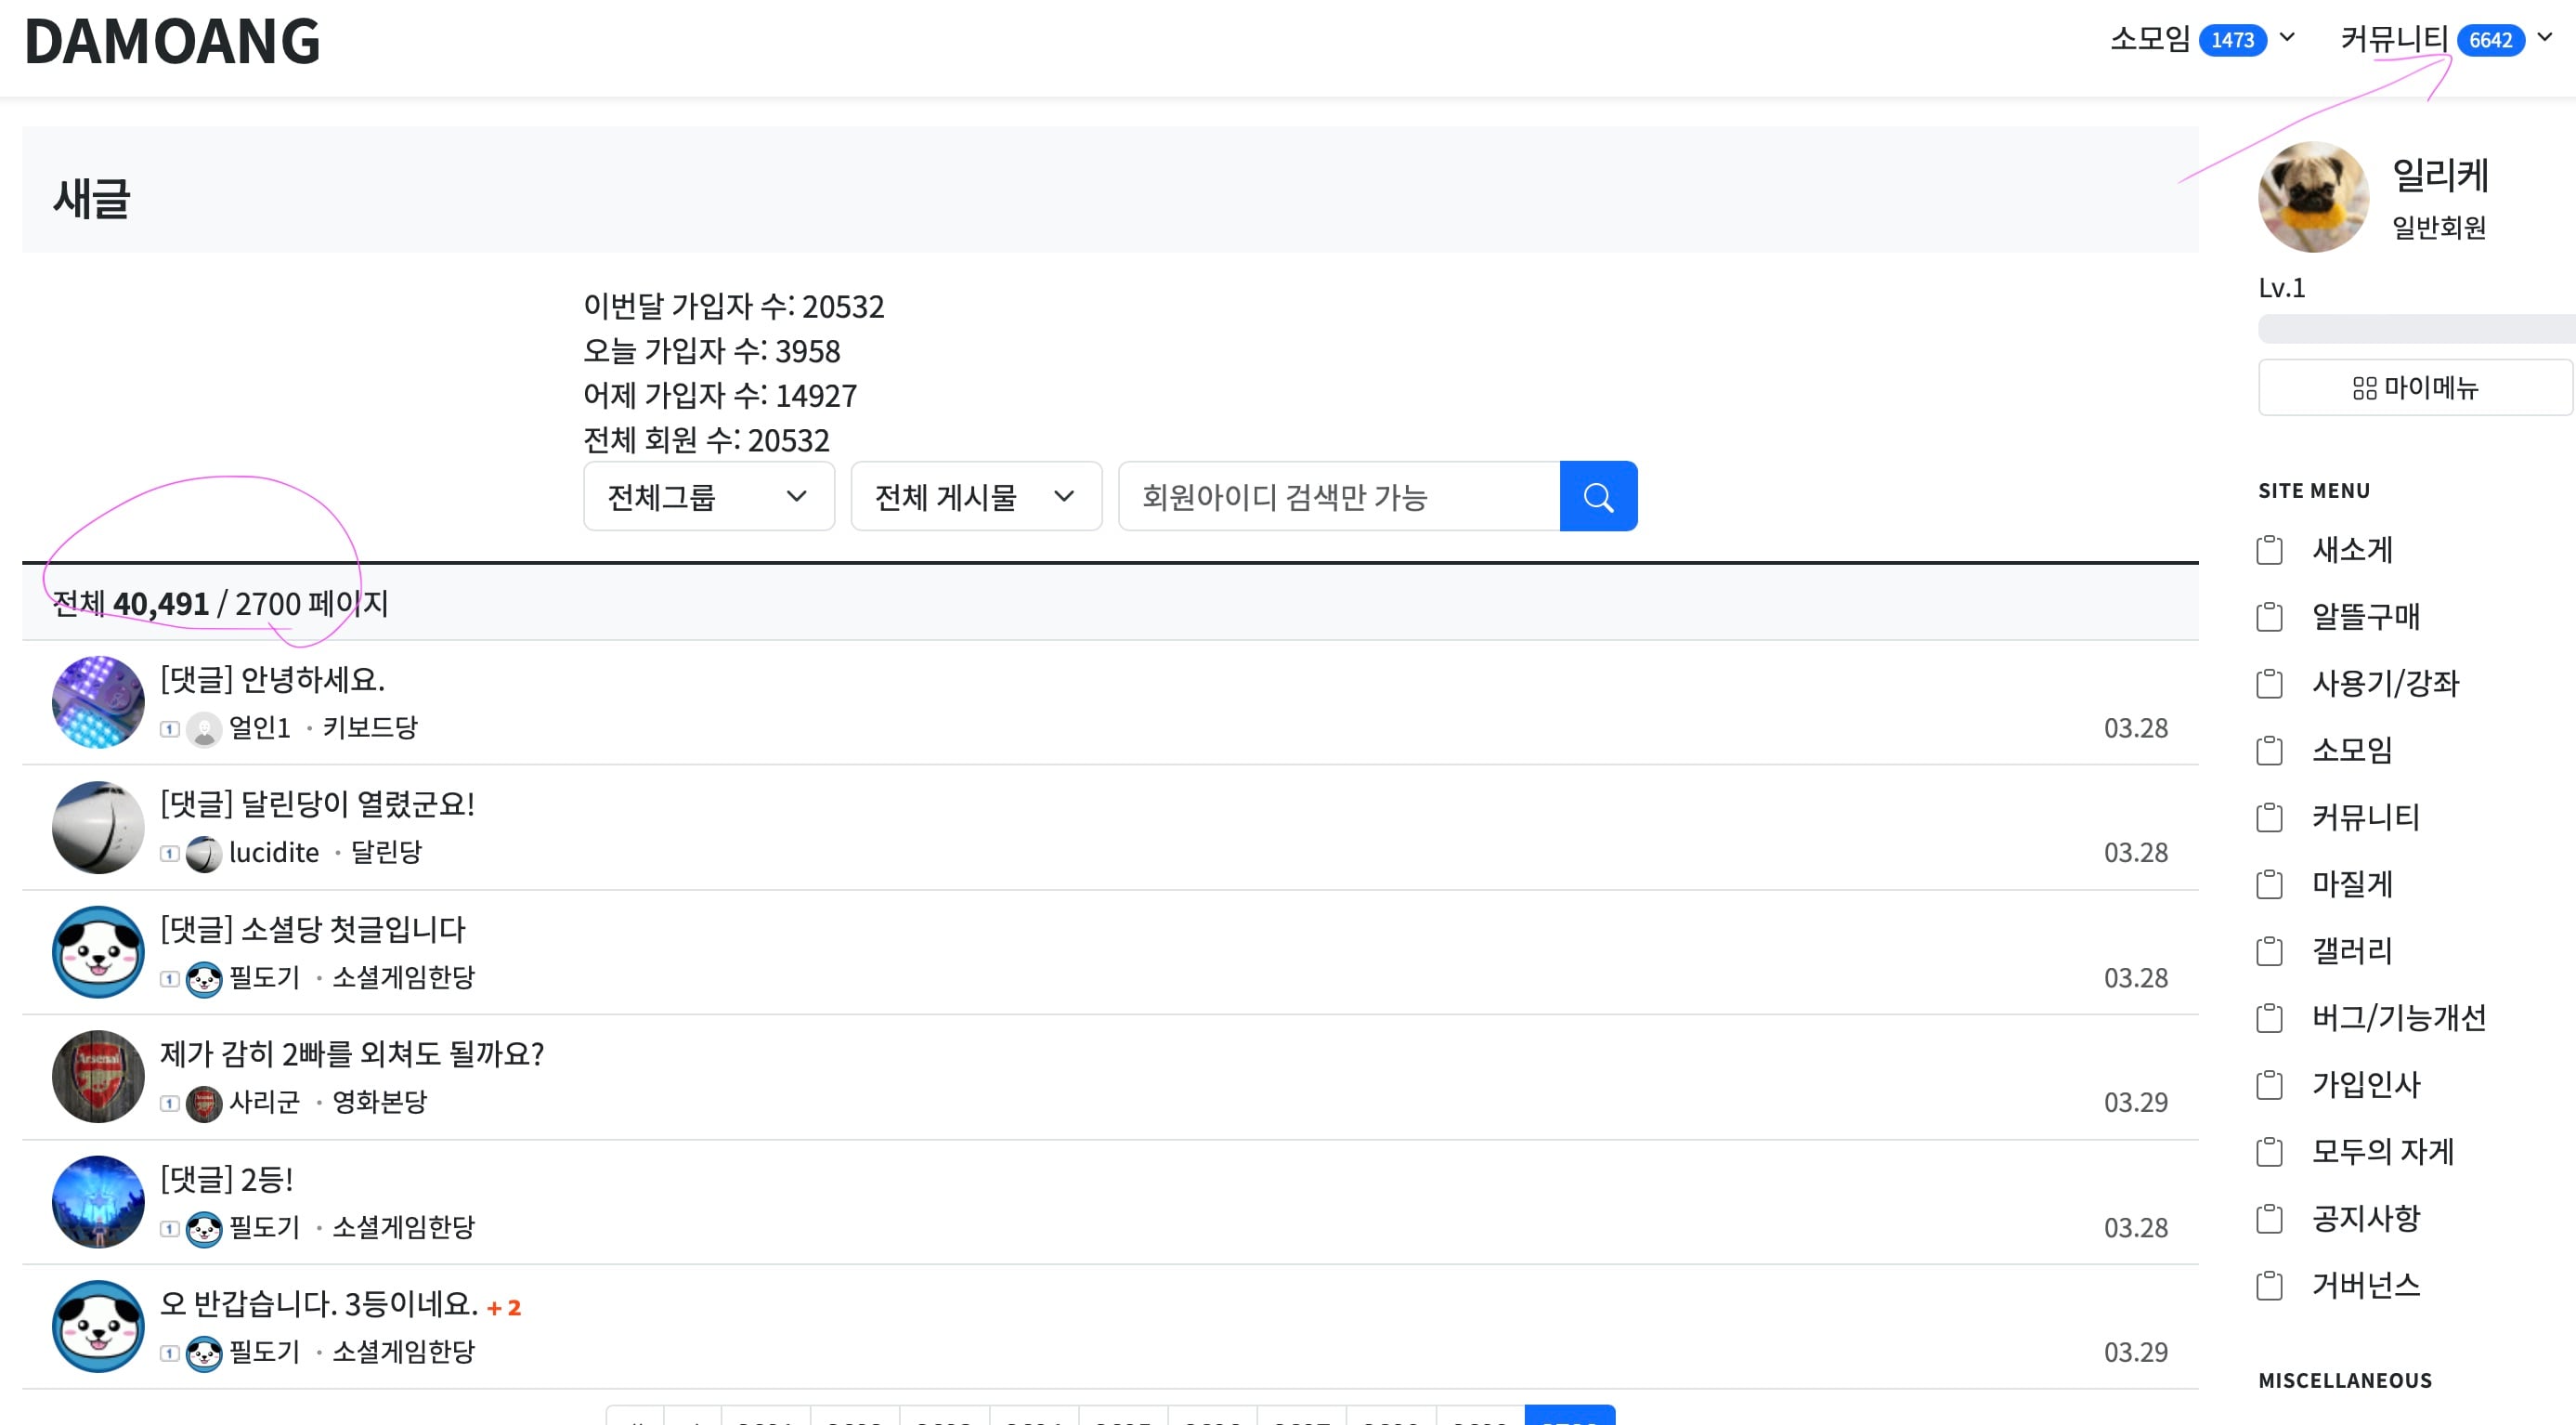The height and width of the screenshot is (1425, 2576).
Task: Click the clipboard icon beside 가입인사
Action: (x=2269, y=1085)
